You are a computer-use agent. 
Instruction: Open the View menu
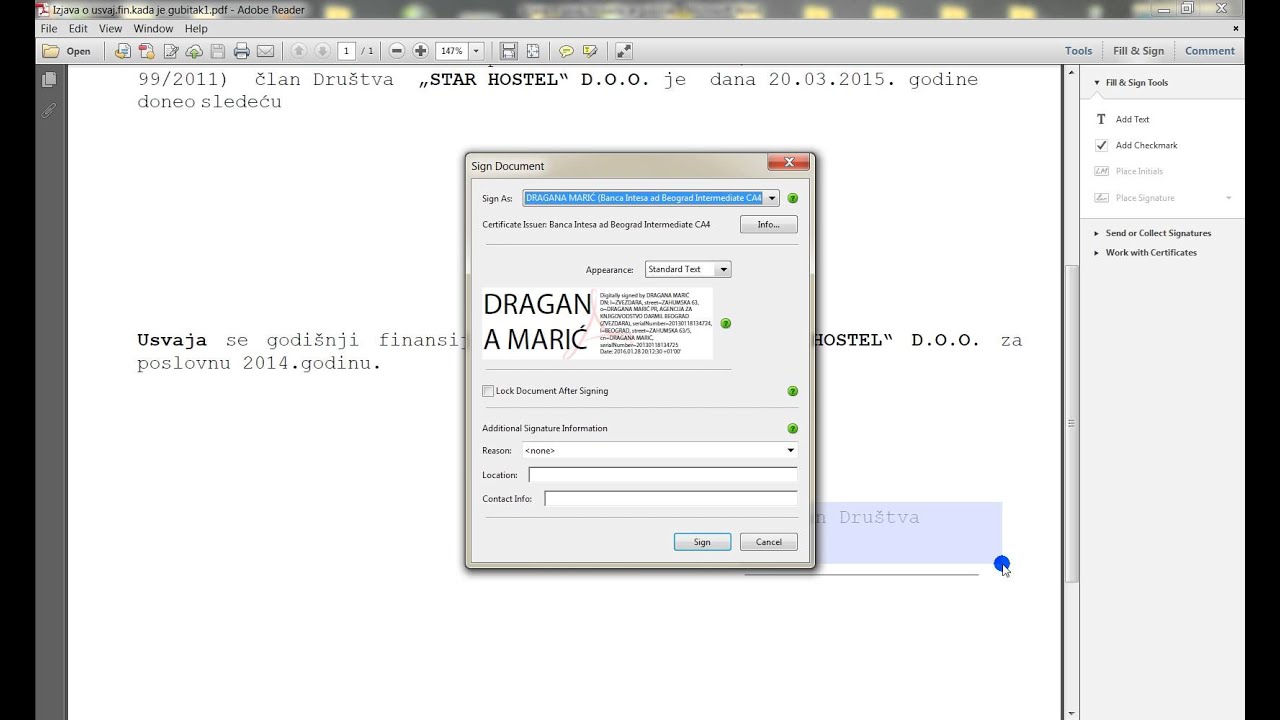[110, 29]
